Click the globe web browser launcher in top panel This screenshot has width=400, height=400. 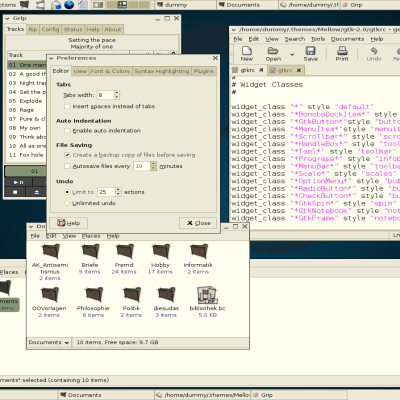(x=69, y=5)
